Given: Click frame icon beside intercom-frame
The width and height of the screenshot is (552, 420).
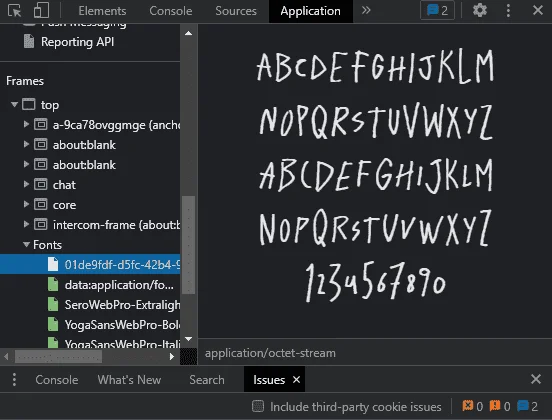Looking at the screenshot, I should point(40,224).
